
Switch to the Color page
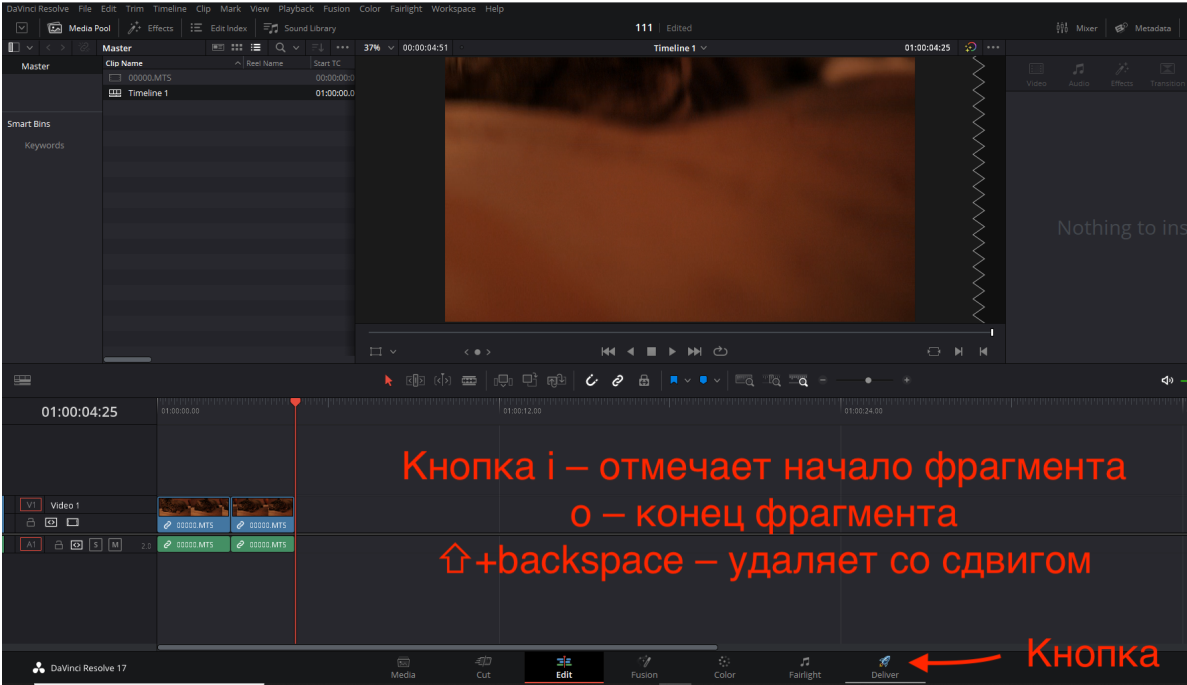click(x=724, y=667)
